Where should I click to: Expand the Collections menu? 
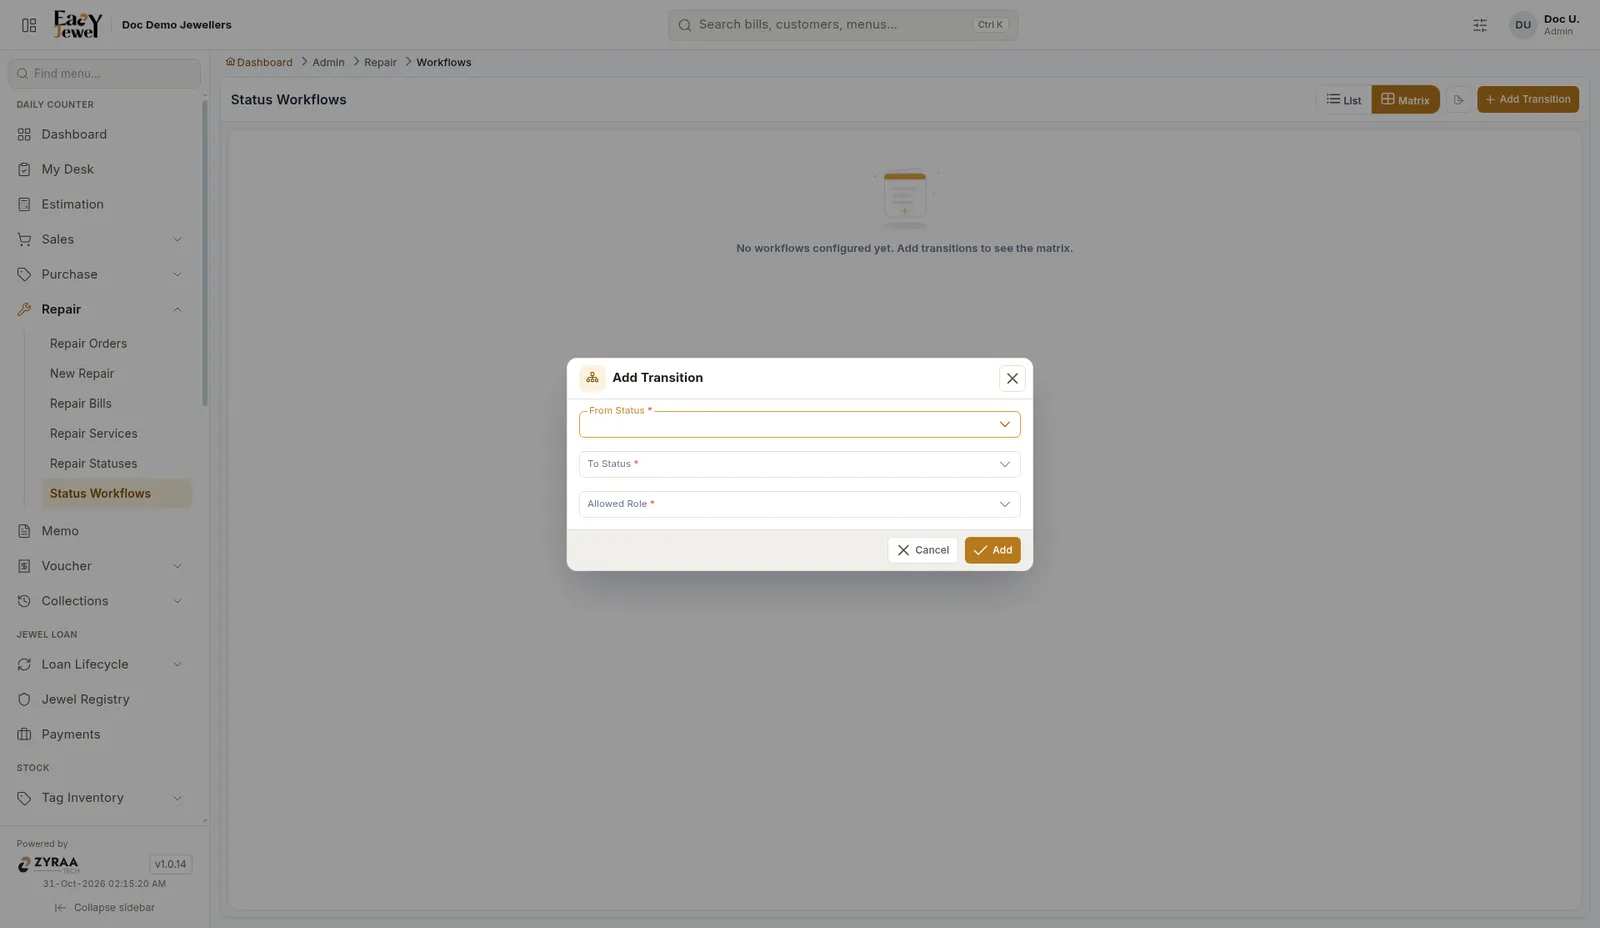[104, 601]
